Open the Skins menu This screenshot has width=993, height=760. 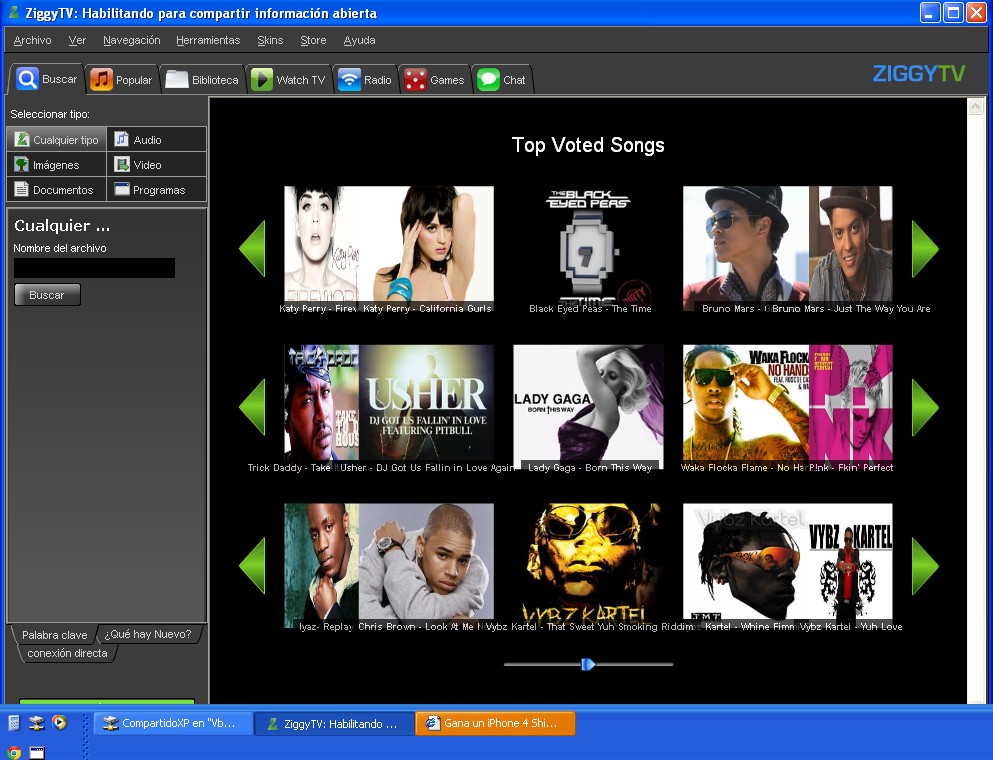point(270,40)
